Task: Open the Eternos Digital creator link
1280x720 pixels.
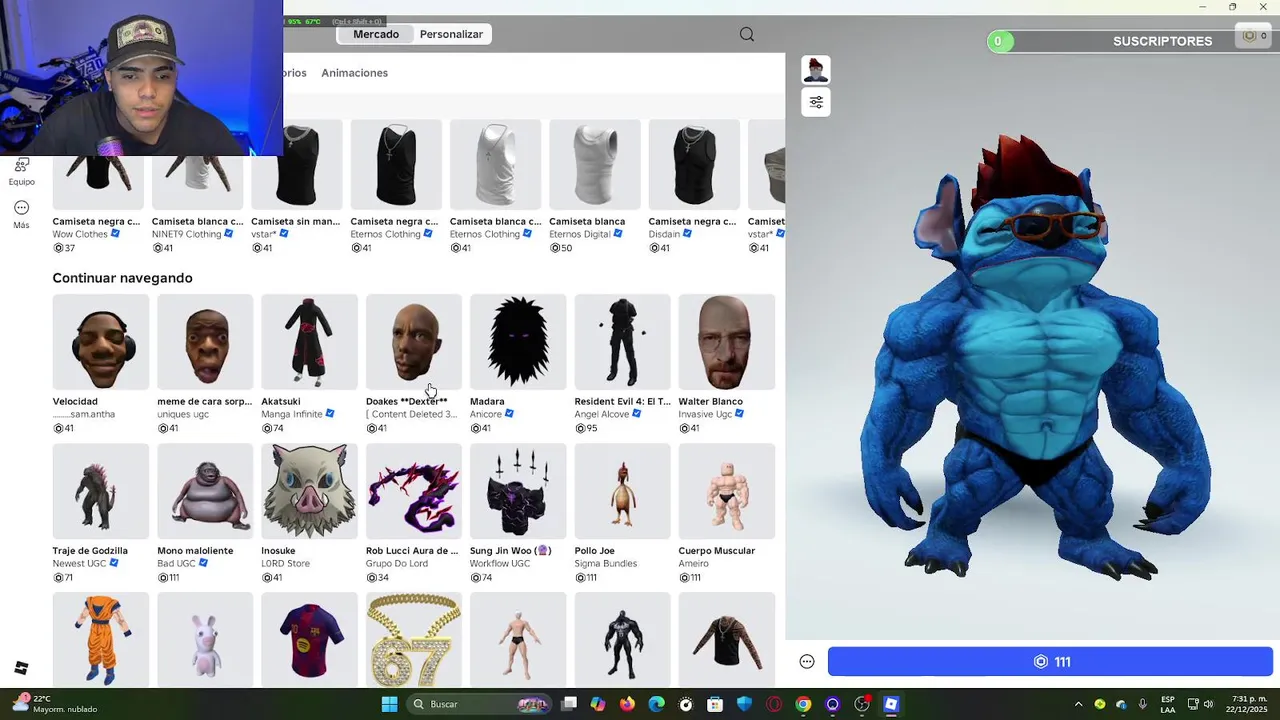Action: coord(580,234)
